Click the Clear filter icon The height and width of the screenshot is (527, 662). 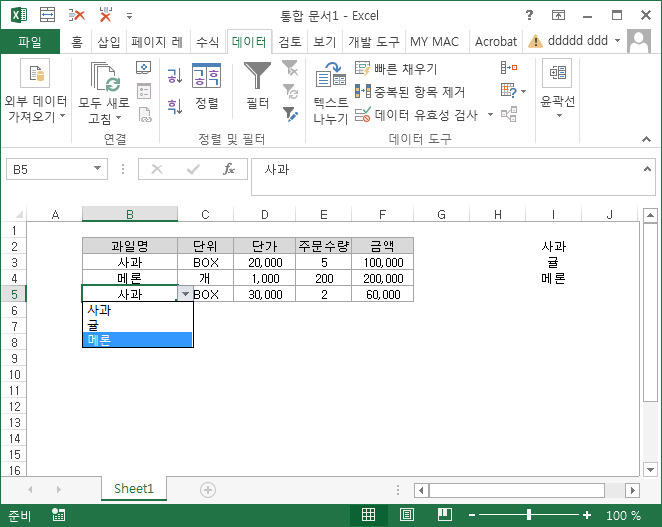point(290,68)
